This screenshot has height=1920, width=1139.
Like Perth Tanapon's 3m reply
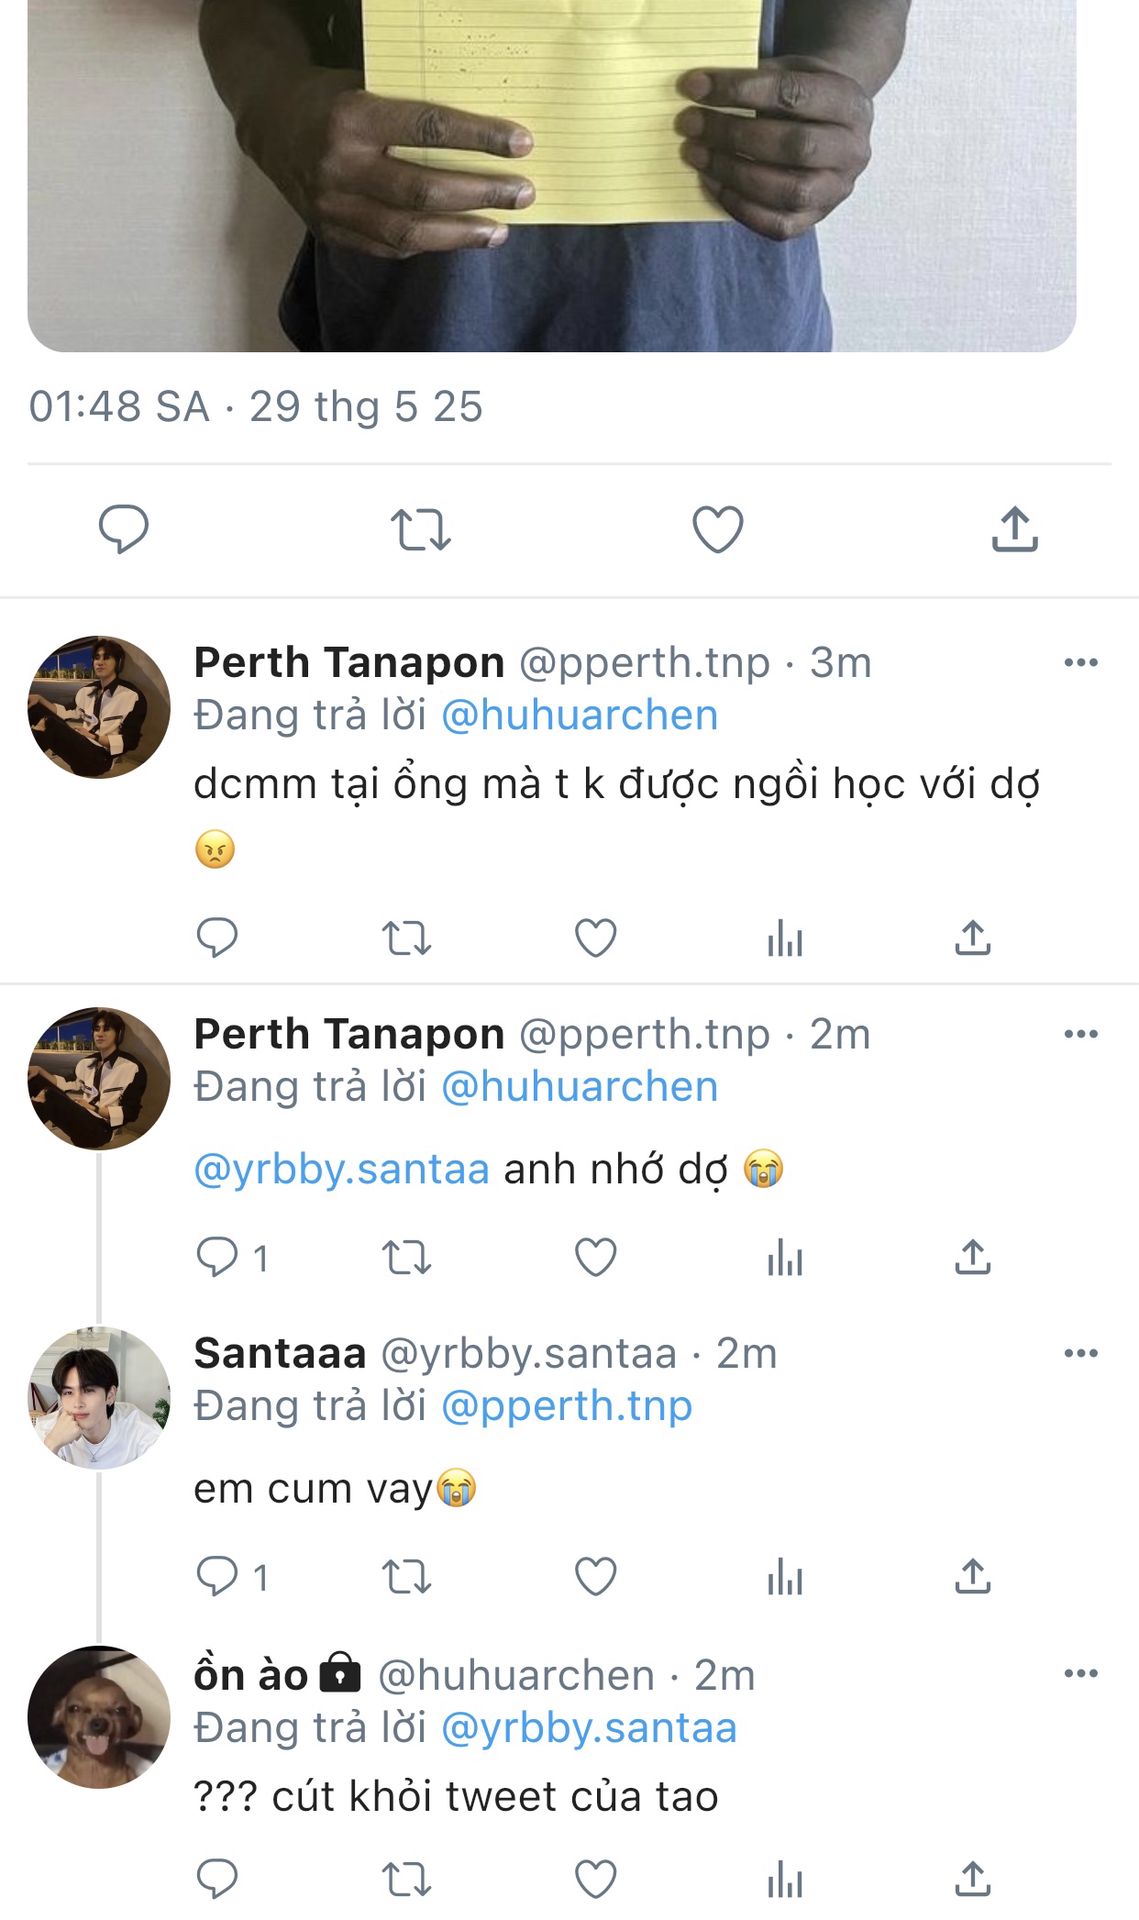point(595,938)
